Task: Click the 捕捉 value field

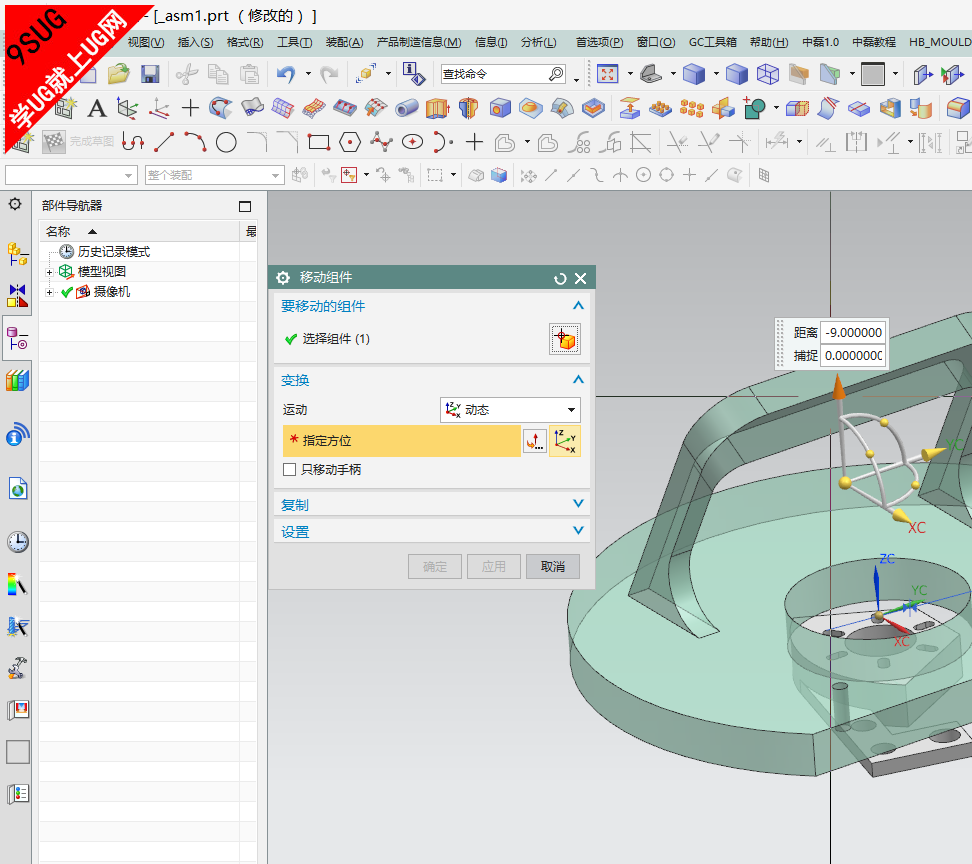Action: pos(853,356)
